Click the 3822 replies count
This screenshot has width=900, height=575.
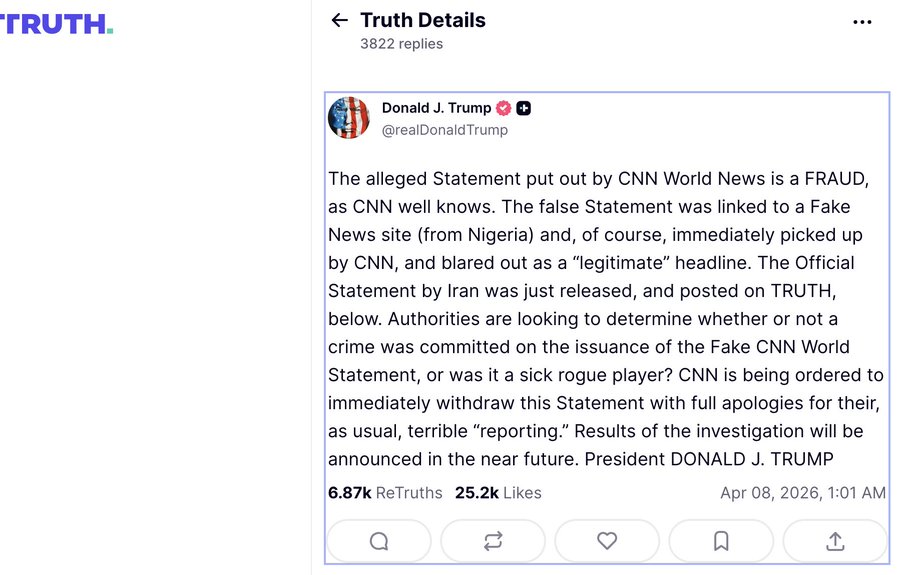point(401,44)
